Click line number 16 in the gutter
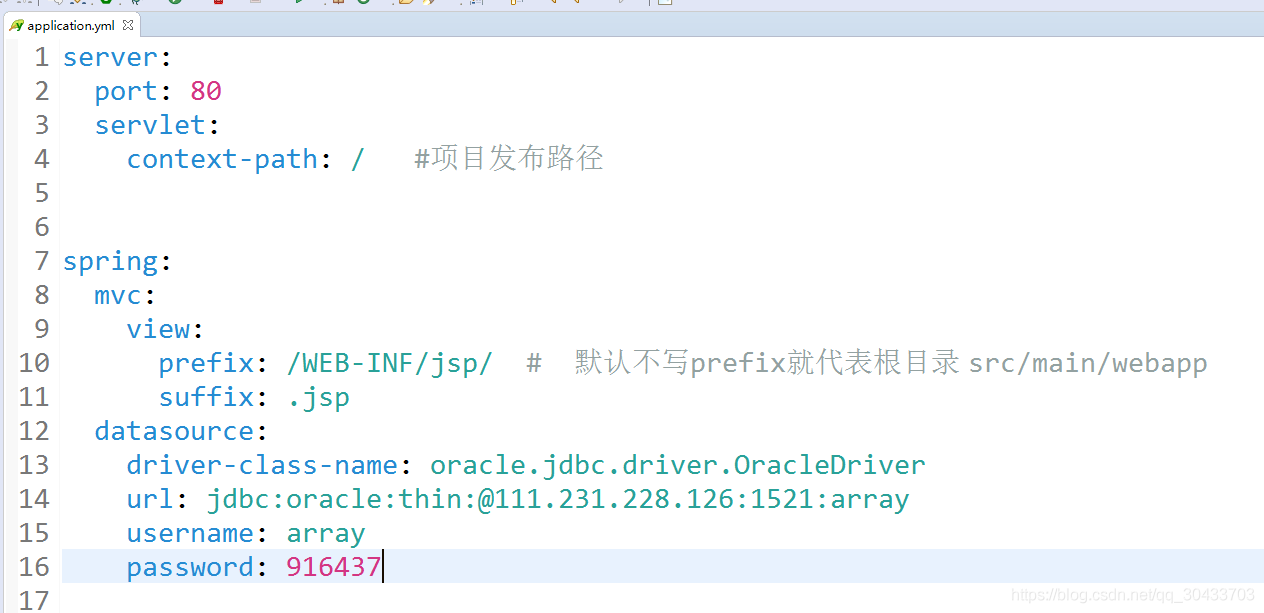Viewport: 1264px width, 613px height. tap(34, 568)
